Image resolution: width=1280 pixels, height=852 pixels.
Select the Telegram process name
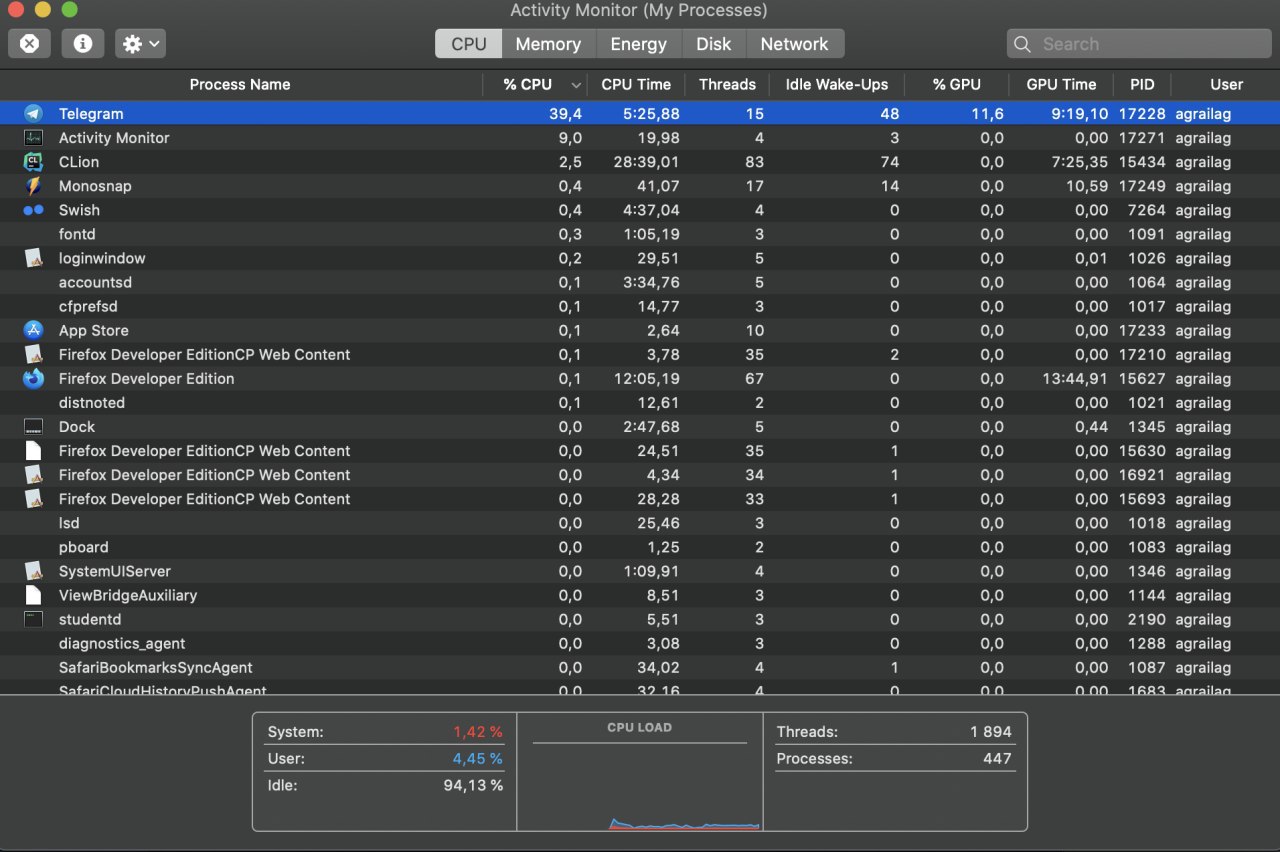click(x=91, y=114)
